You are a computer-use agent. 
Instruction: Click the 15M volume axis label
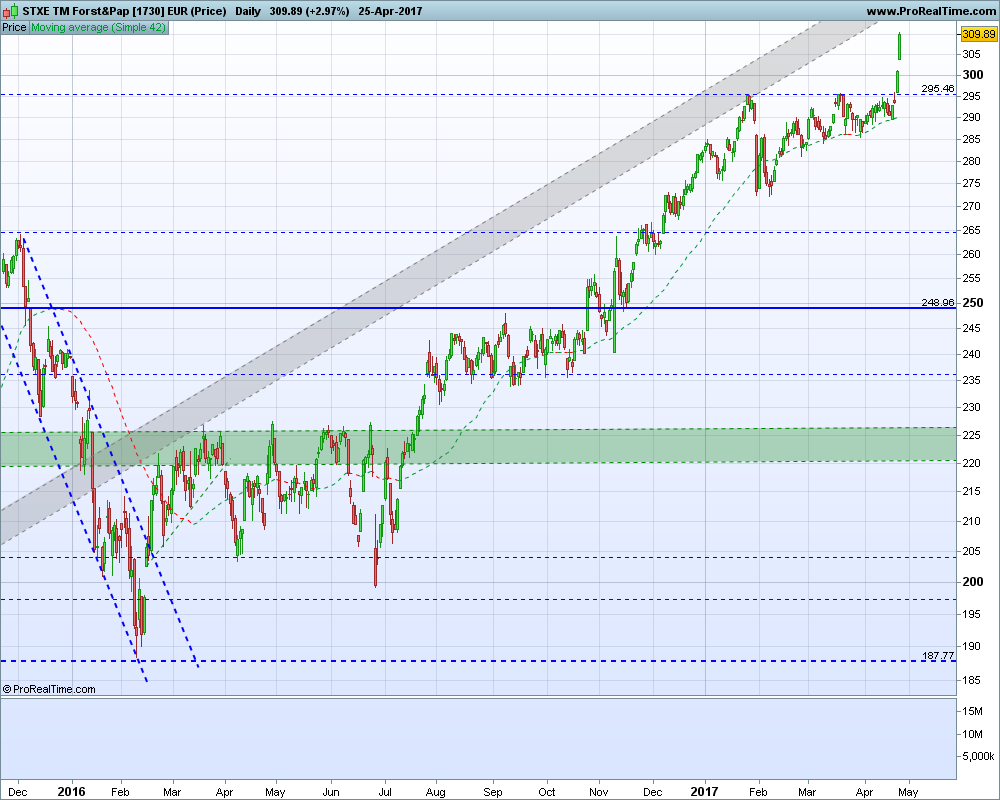point(972,711)
